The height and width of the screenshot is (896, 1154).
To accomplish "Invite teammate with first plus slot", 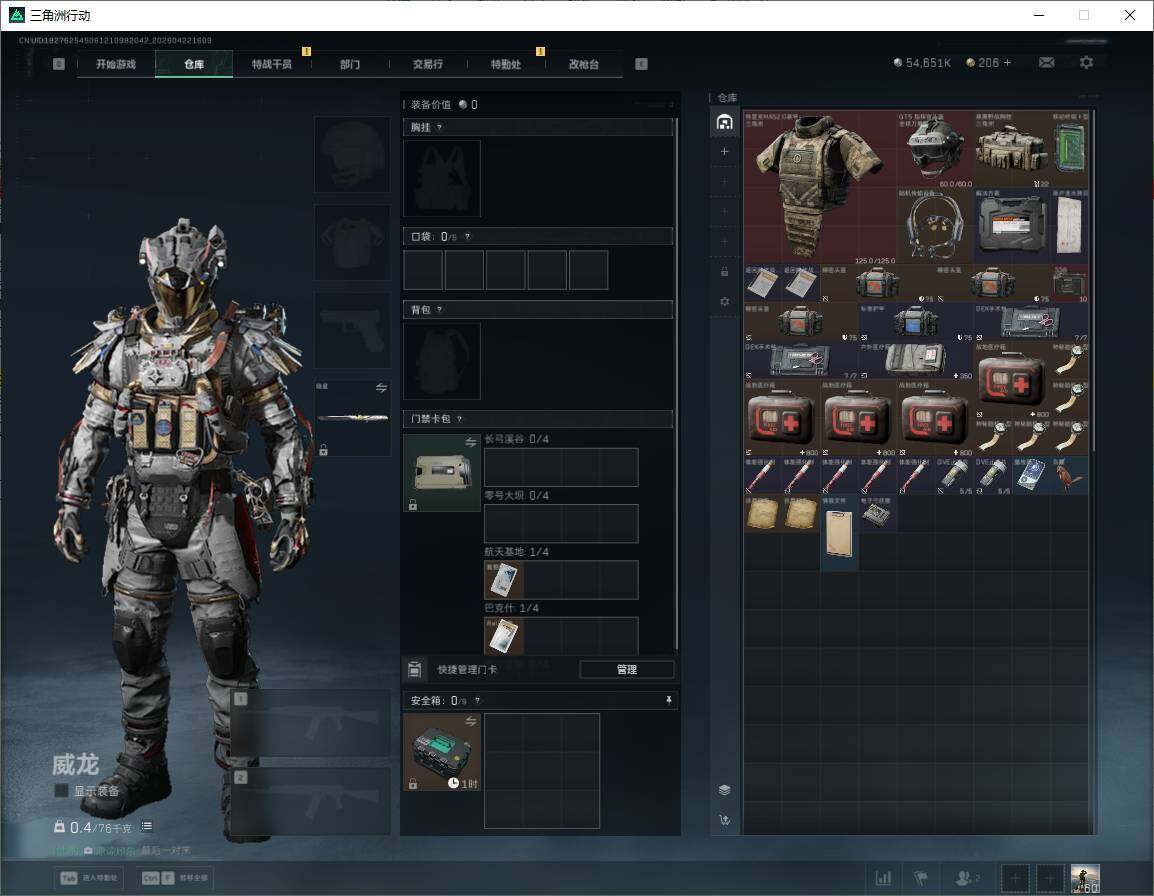I will coord(1016,878).
